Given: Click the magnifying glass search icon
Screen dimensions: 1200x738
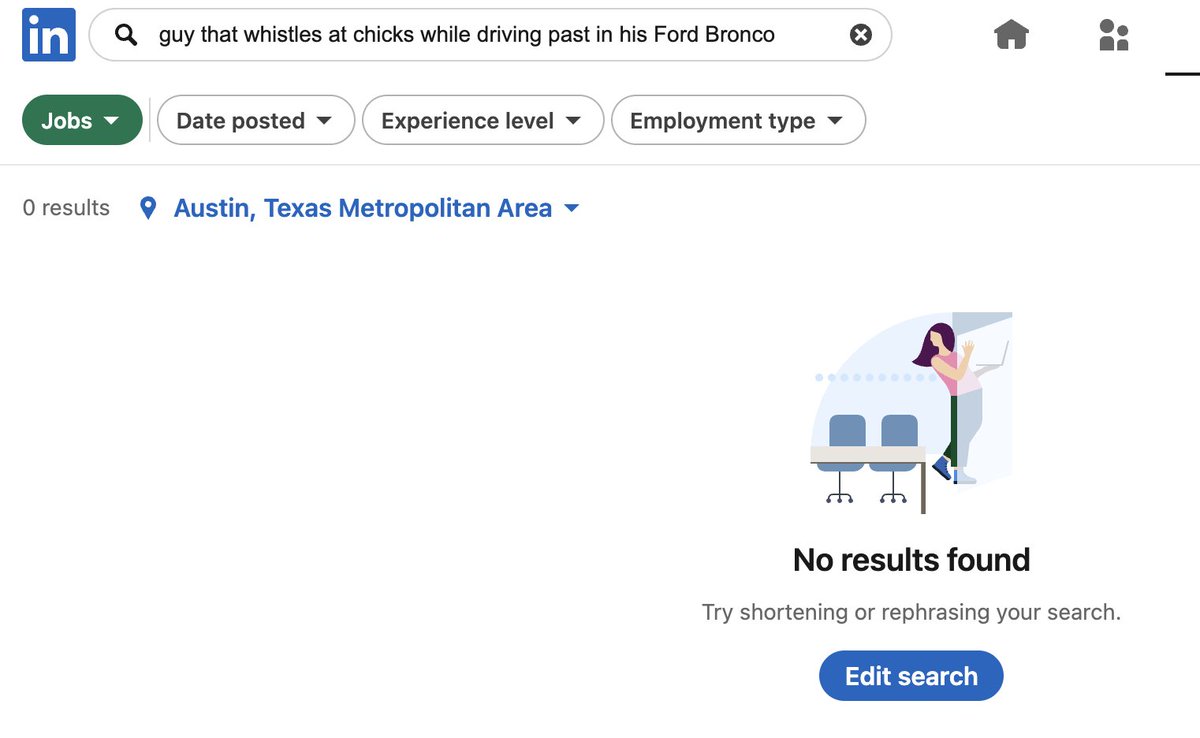Looking at the screenshot, I should point(125,36).
